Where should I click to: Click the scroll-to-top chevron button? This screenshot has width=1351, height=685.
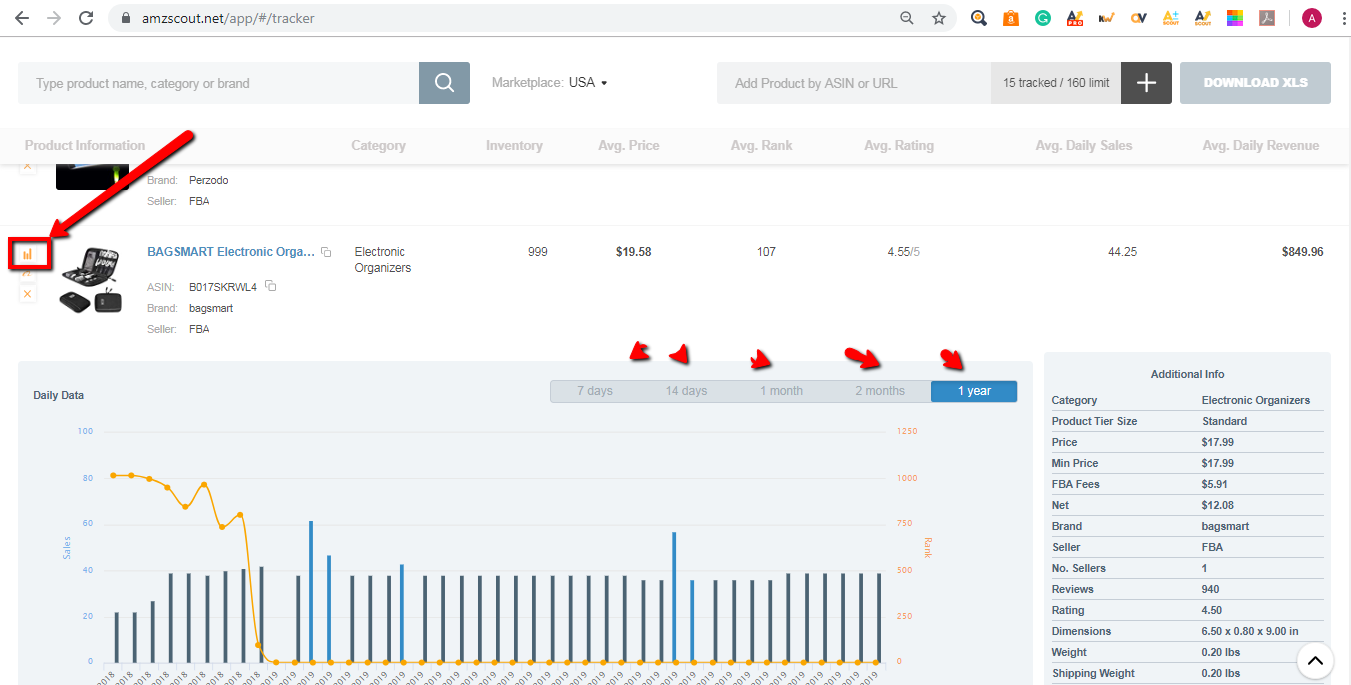(1316, 660)
